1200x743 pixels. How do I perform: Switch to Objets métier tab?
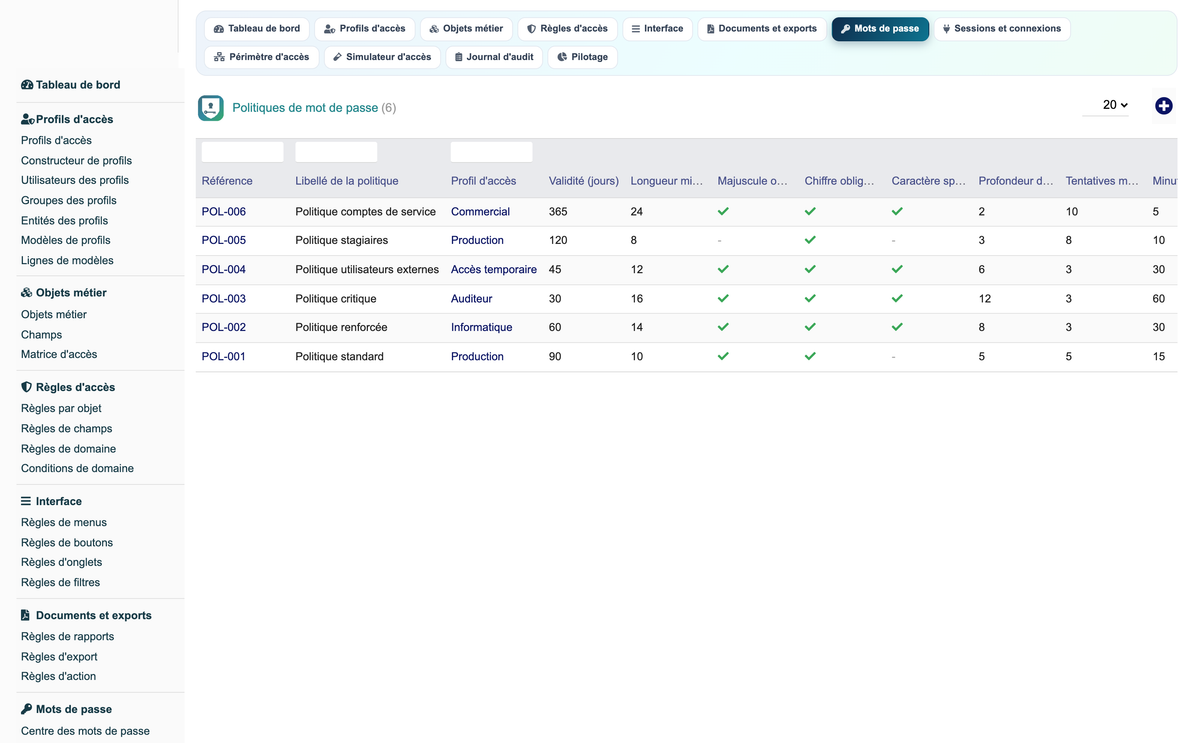coord(466,29)
